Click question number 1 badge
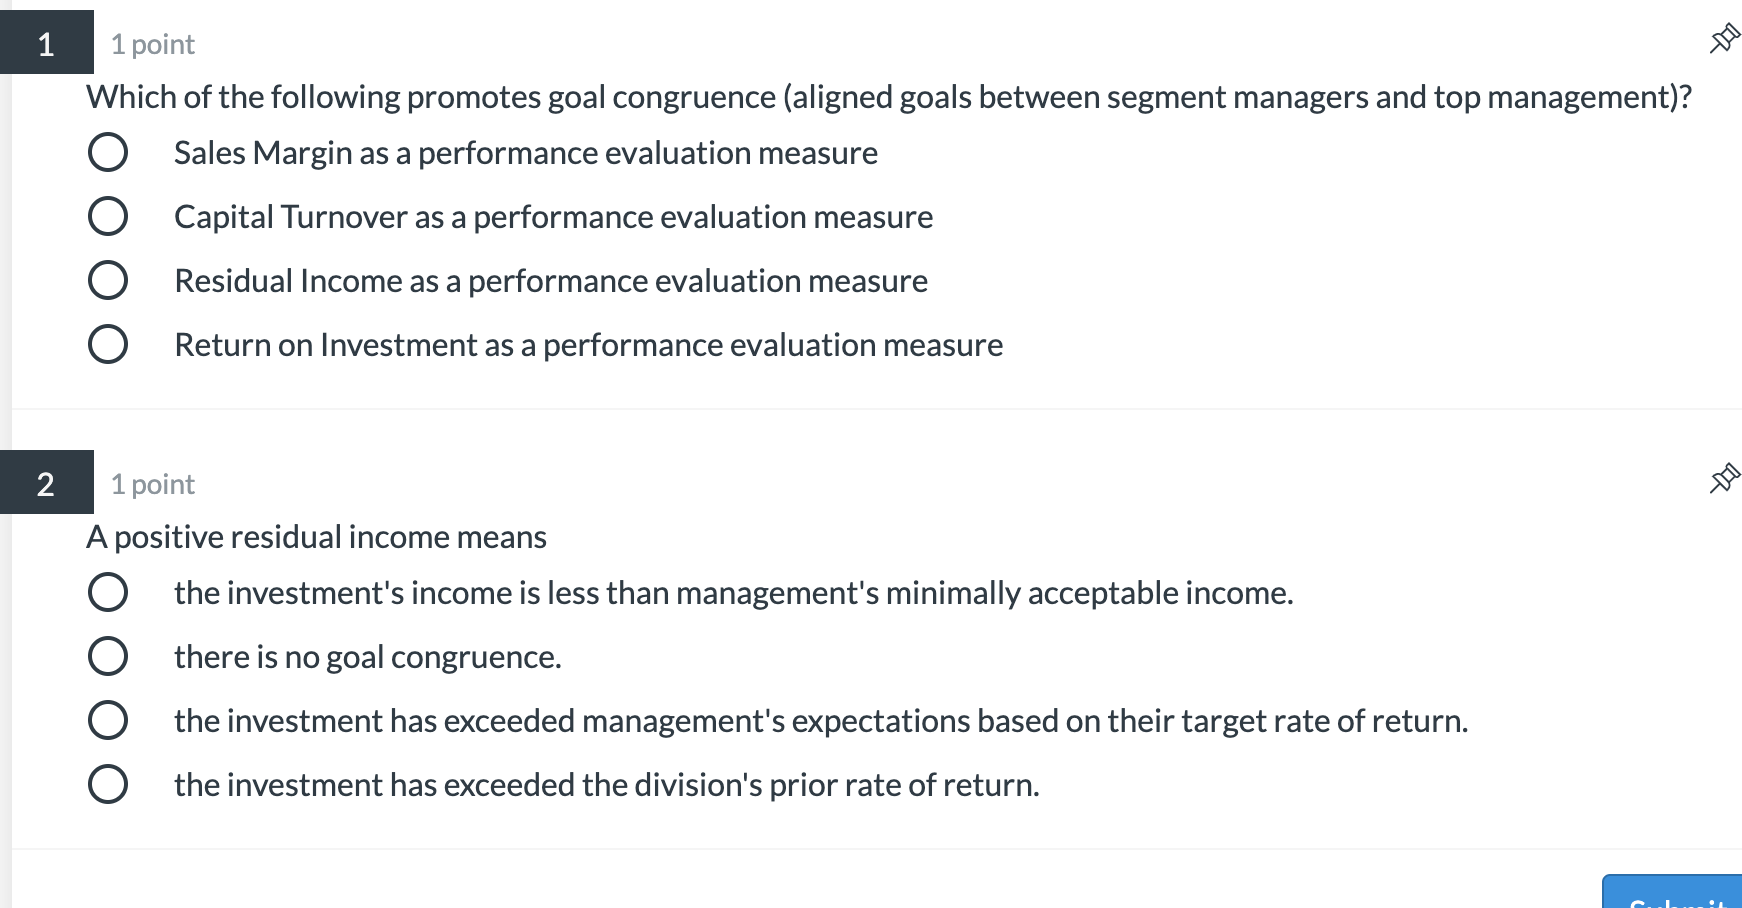Image resolution: width=1742 pixels, height=908 pixels. pyautogui.click(x=46, y=44)
